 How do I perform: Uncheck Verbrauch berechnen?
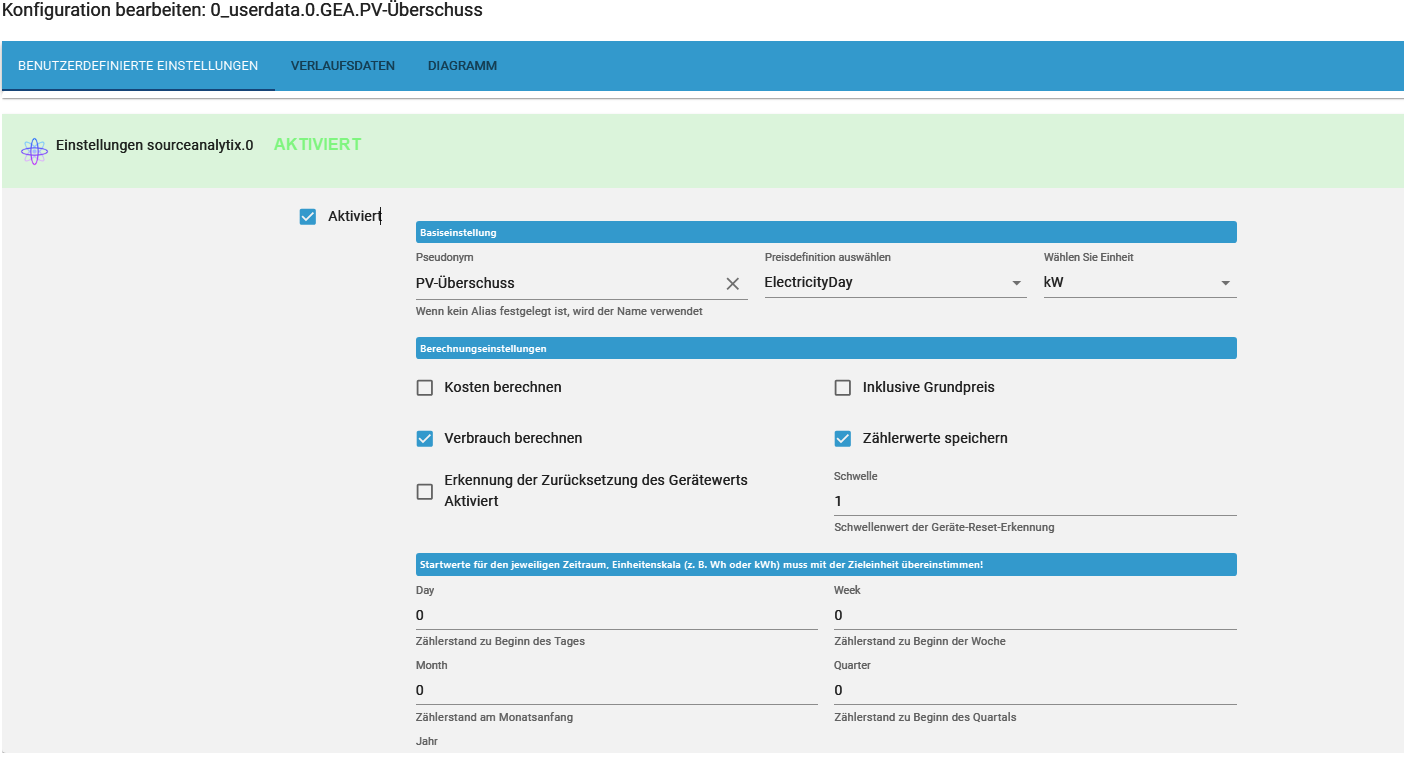pyautogui.click(x=425, y=439)
